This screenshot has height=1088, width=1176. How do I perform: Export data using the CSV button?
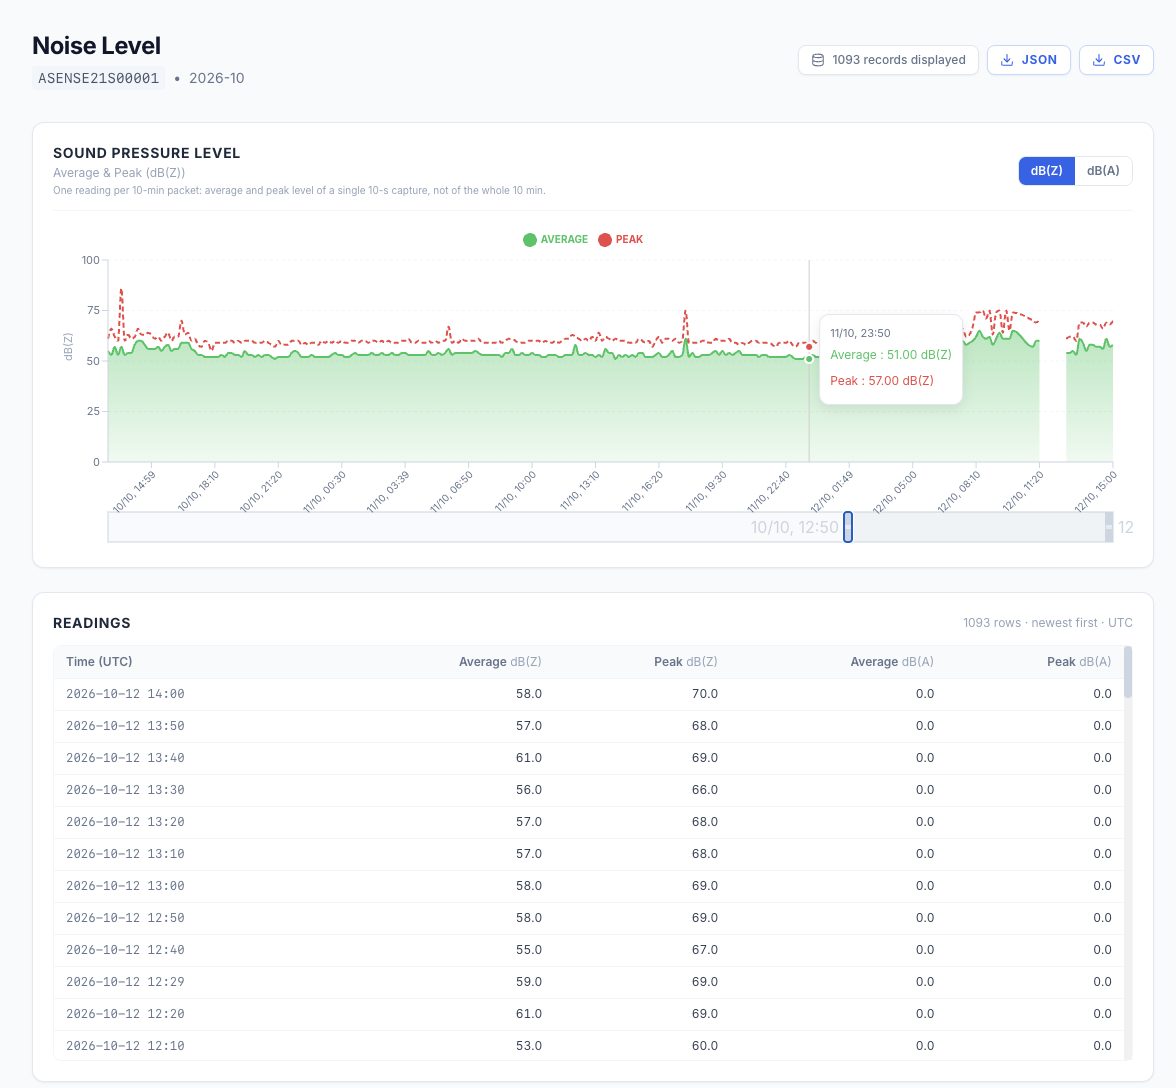point(1116,60)
